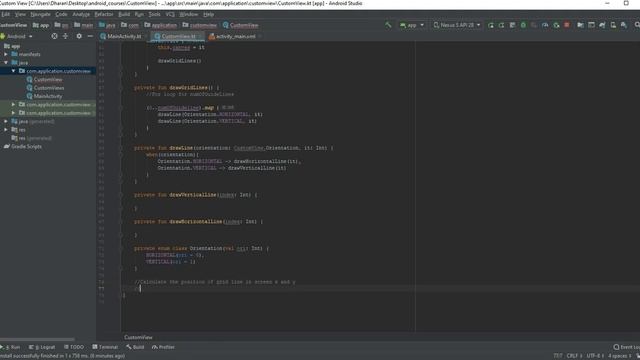Open the Event Log at the bottom right

click(627, 347)
